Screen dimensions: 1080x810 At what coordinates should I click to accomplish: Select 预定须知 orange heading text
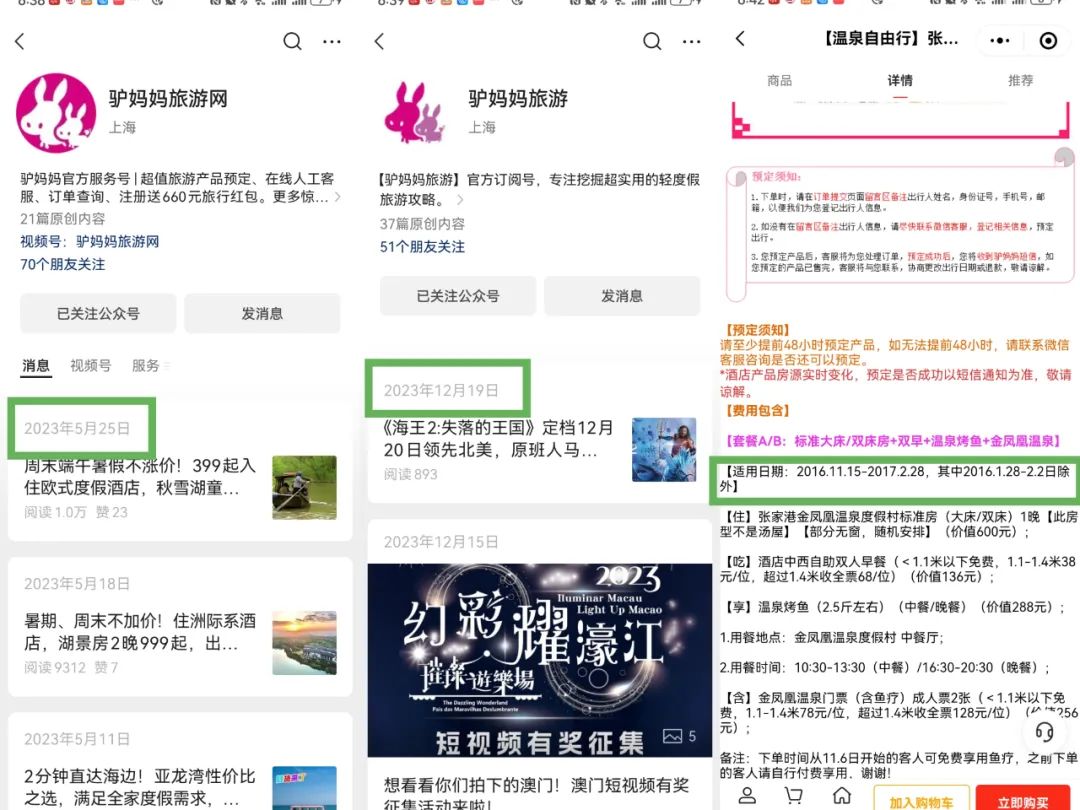click(758, 330)
